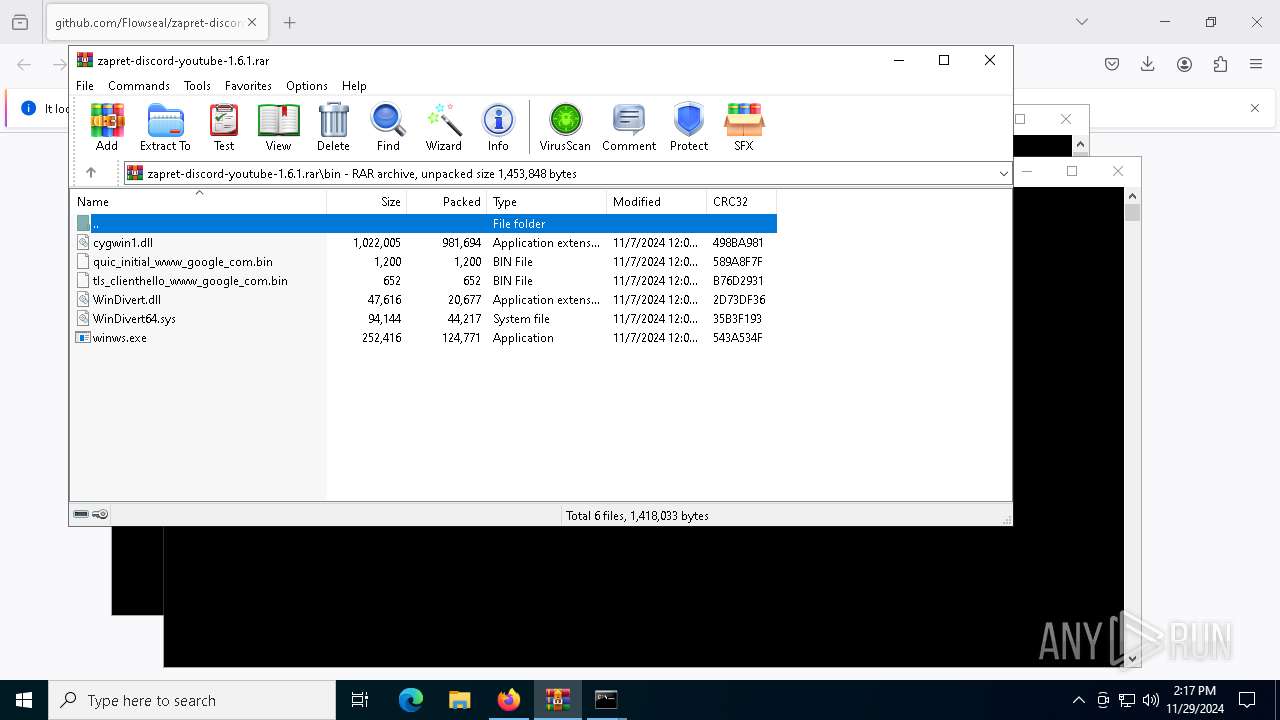Close the github.com browser tab
The image size is (1280, 720).
[252, 22]
